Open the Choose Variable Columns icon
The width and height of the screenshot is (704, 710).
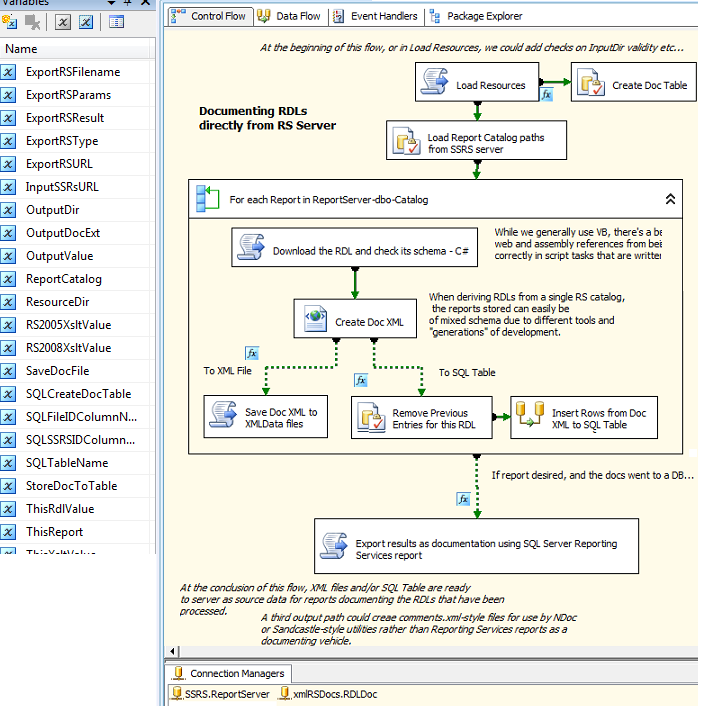116,22
